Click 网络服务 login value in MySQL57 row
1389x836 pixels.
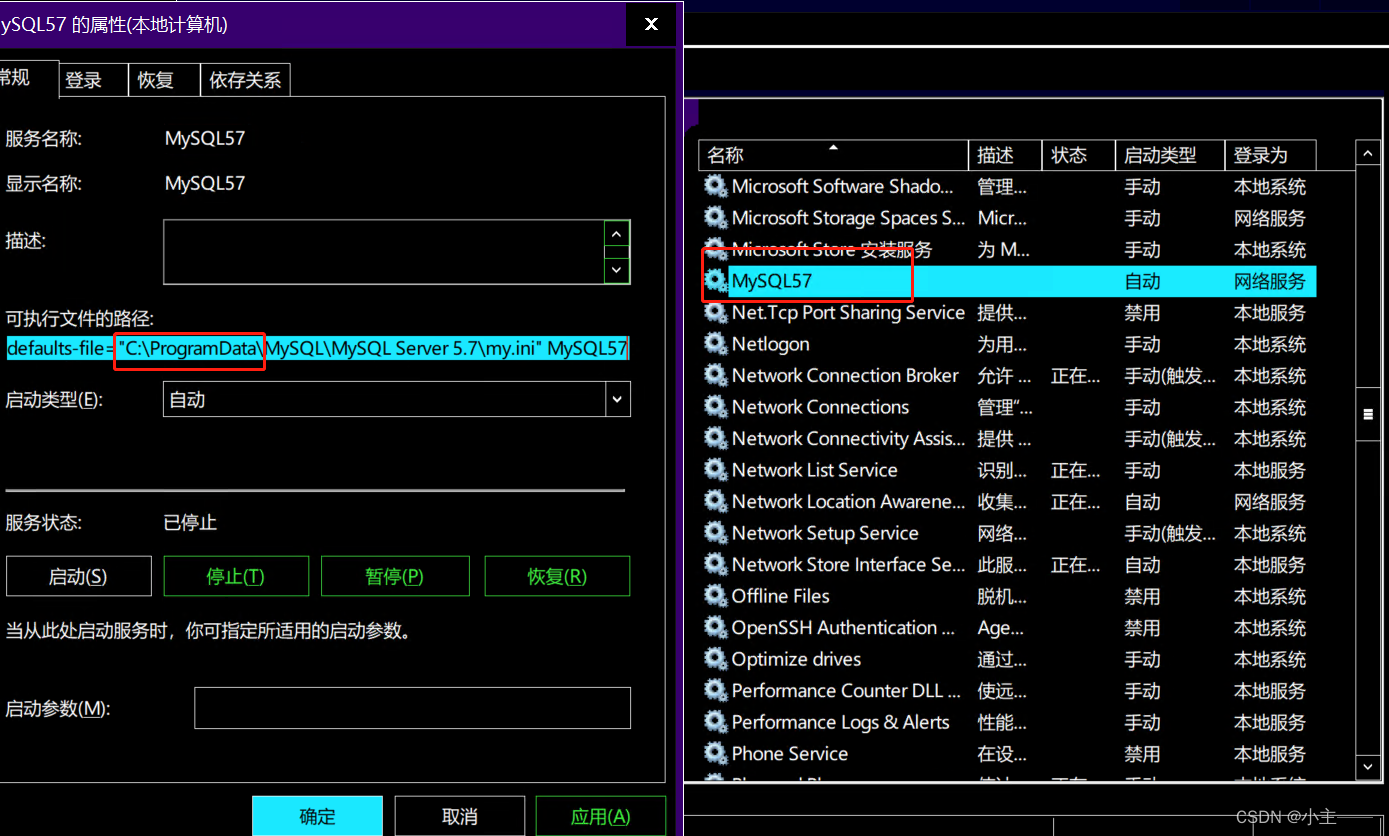pyautogui.click(x=1270, y=281)
